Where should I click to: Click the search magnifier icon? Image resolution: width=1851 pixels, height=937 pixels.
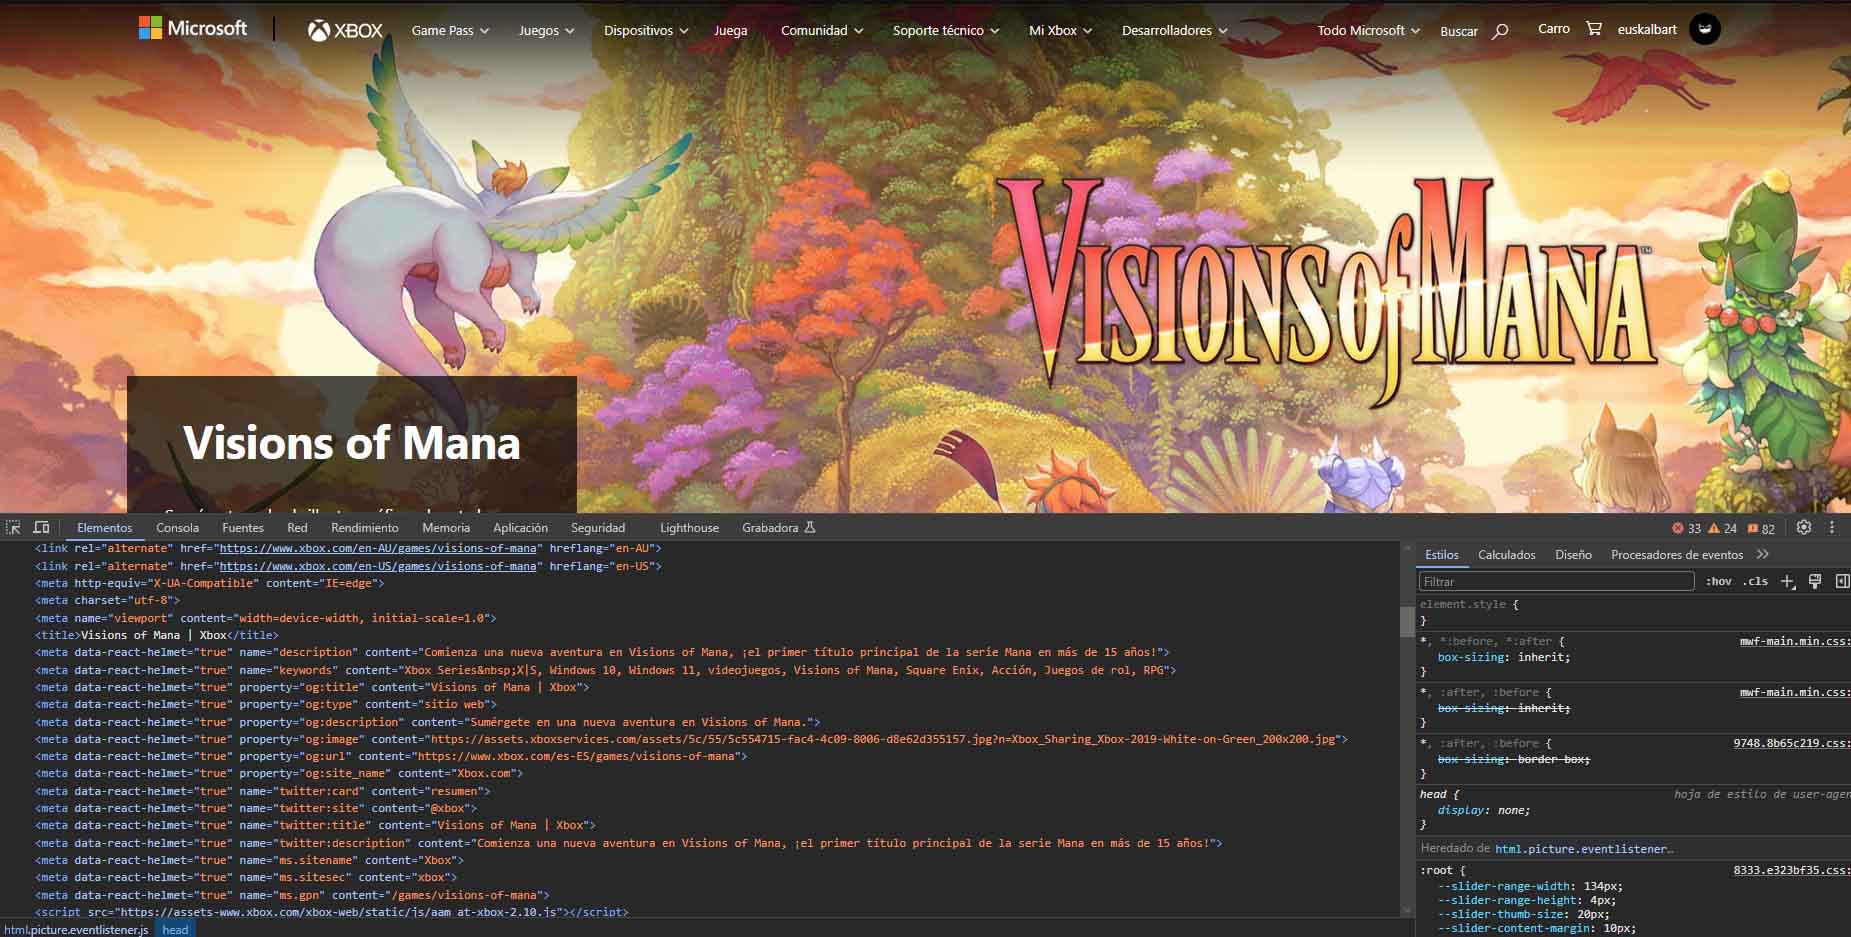1500,31
